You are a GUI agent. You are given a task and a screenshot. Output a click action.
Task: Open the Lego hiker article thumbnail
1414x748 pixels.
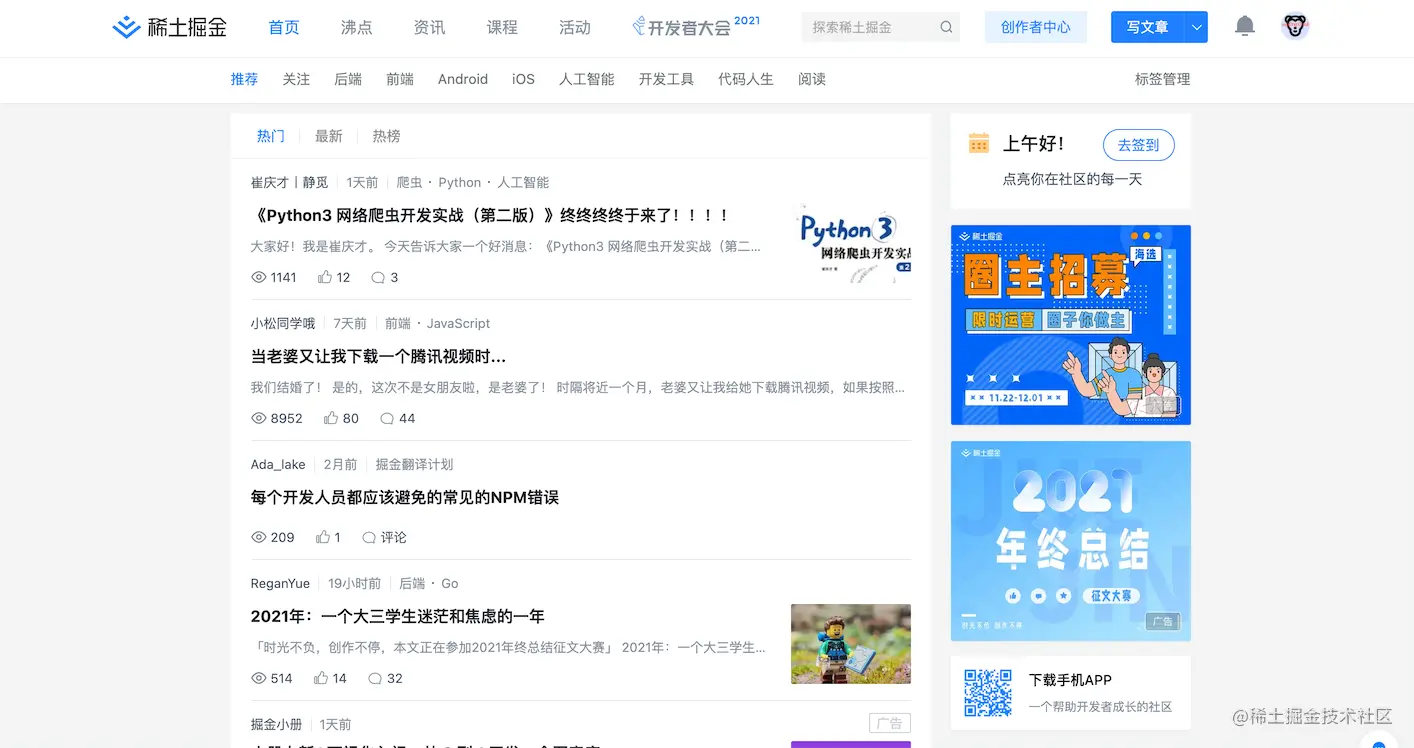click(x=851, y=644)
